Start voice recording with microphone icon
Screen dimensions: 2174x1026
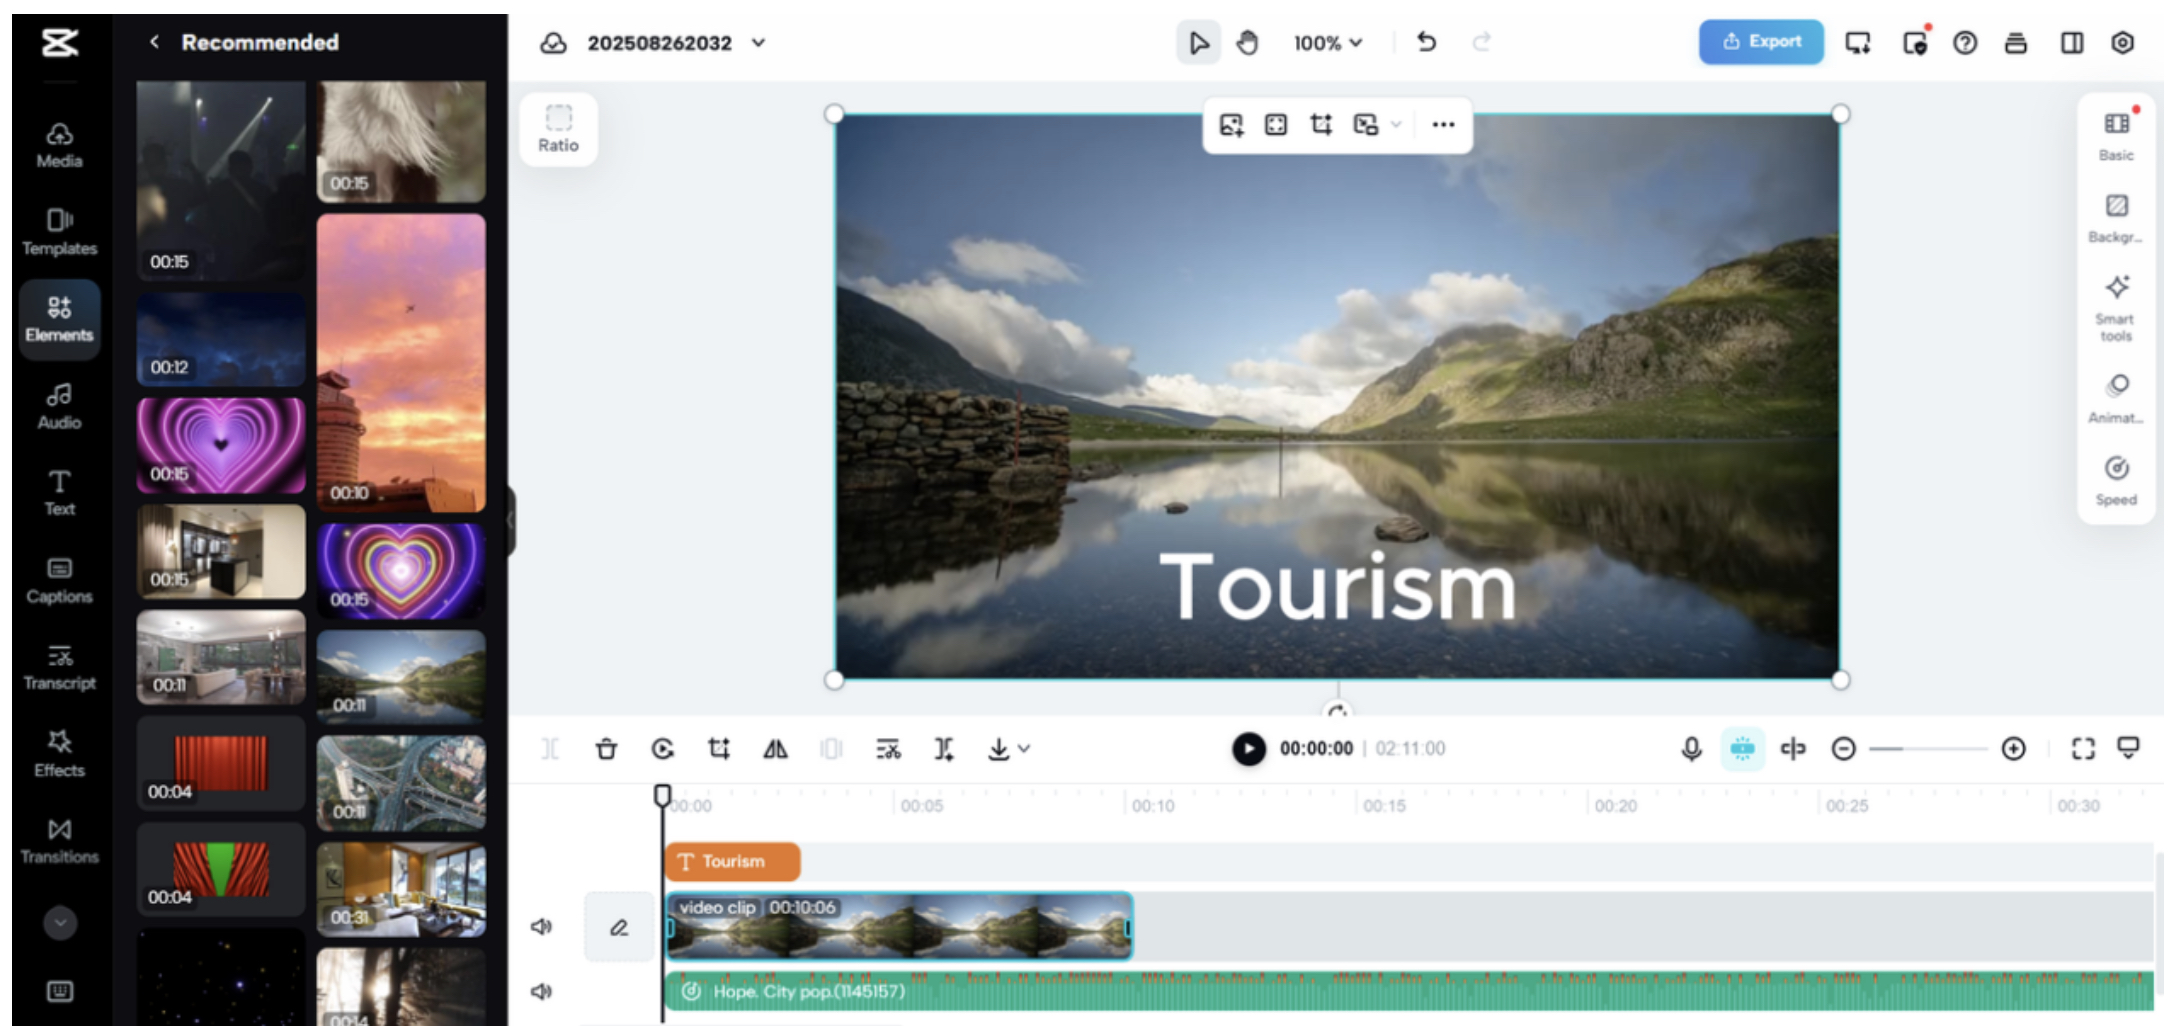pos(1691,749)
